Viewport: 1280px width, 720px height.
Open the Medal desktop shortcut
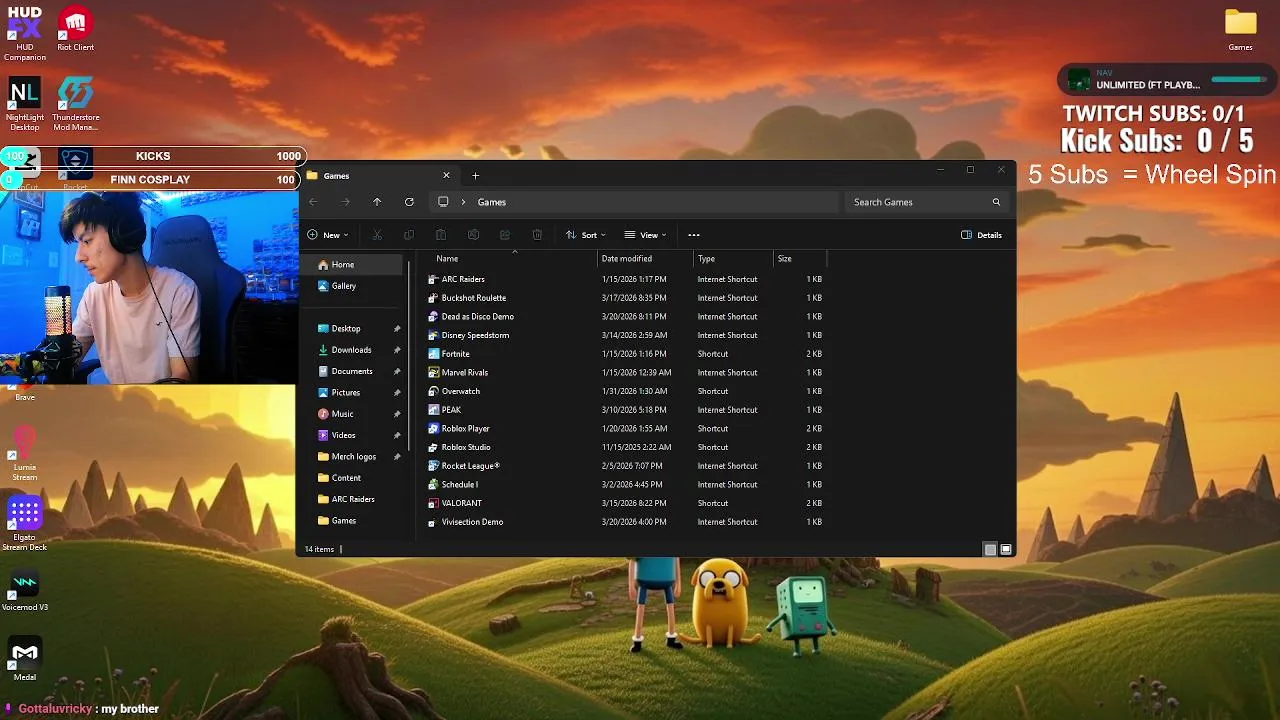pyautogui.click(x=25, y=659)
